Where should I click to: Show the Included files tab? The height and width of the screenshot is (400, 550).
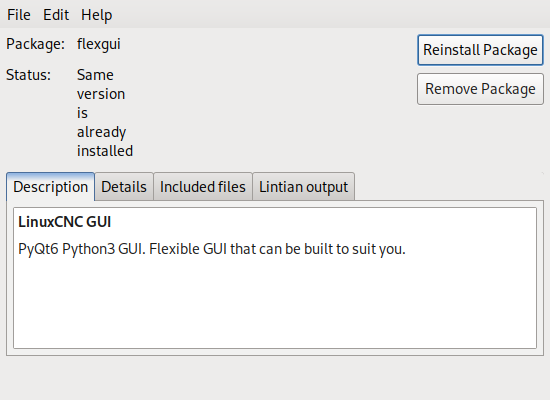click(203, 187)
